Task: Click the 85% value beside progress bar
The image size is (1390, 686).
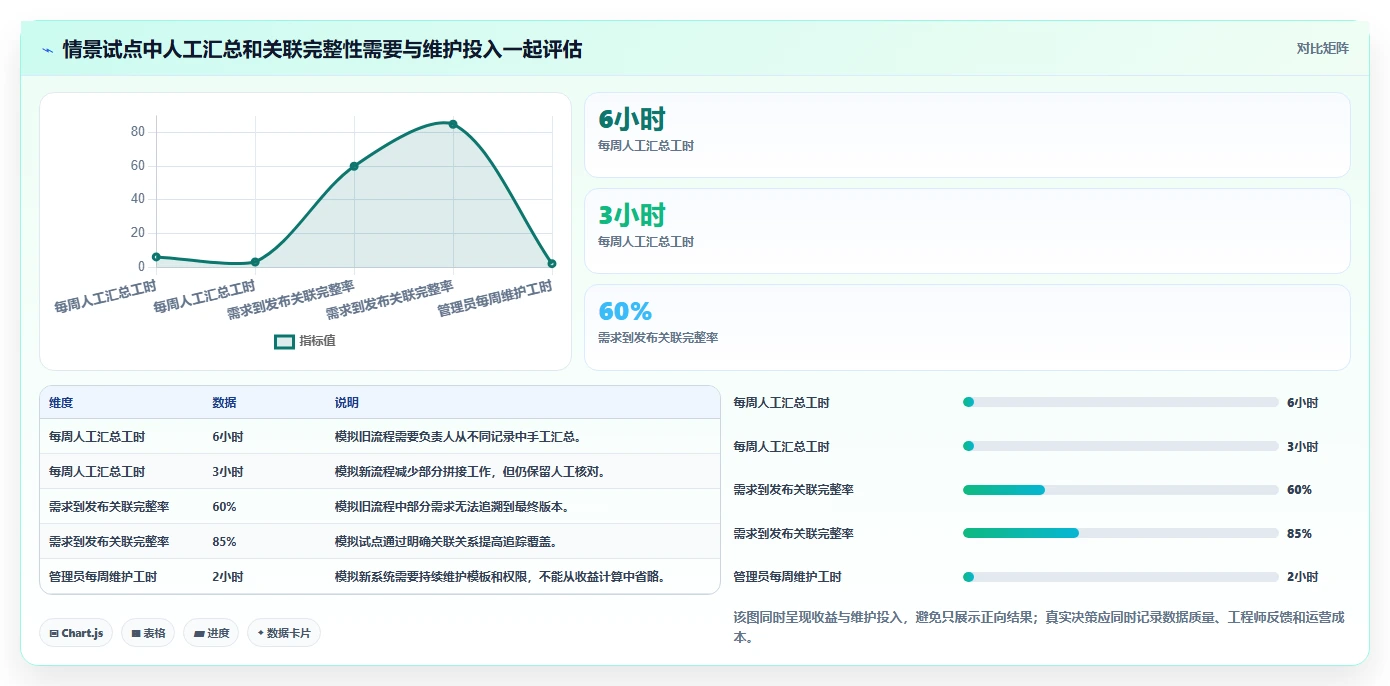Action: [x=1299, y=534]
